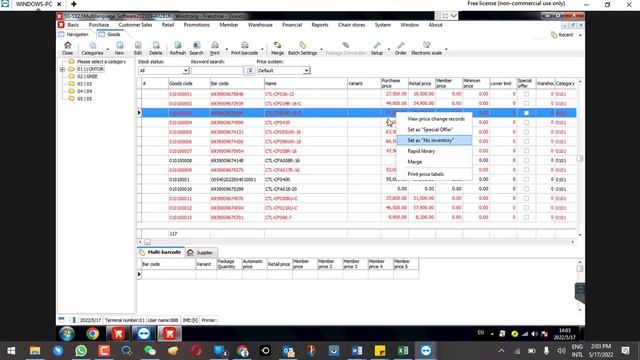The height and width of the screenshot is (360, 640).
Task: Toggle Special offer checkbox for 010100013
Action: click(x=526, y=217)
